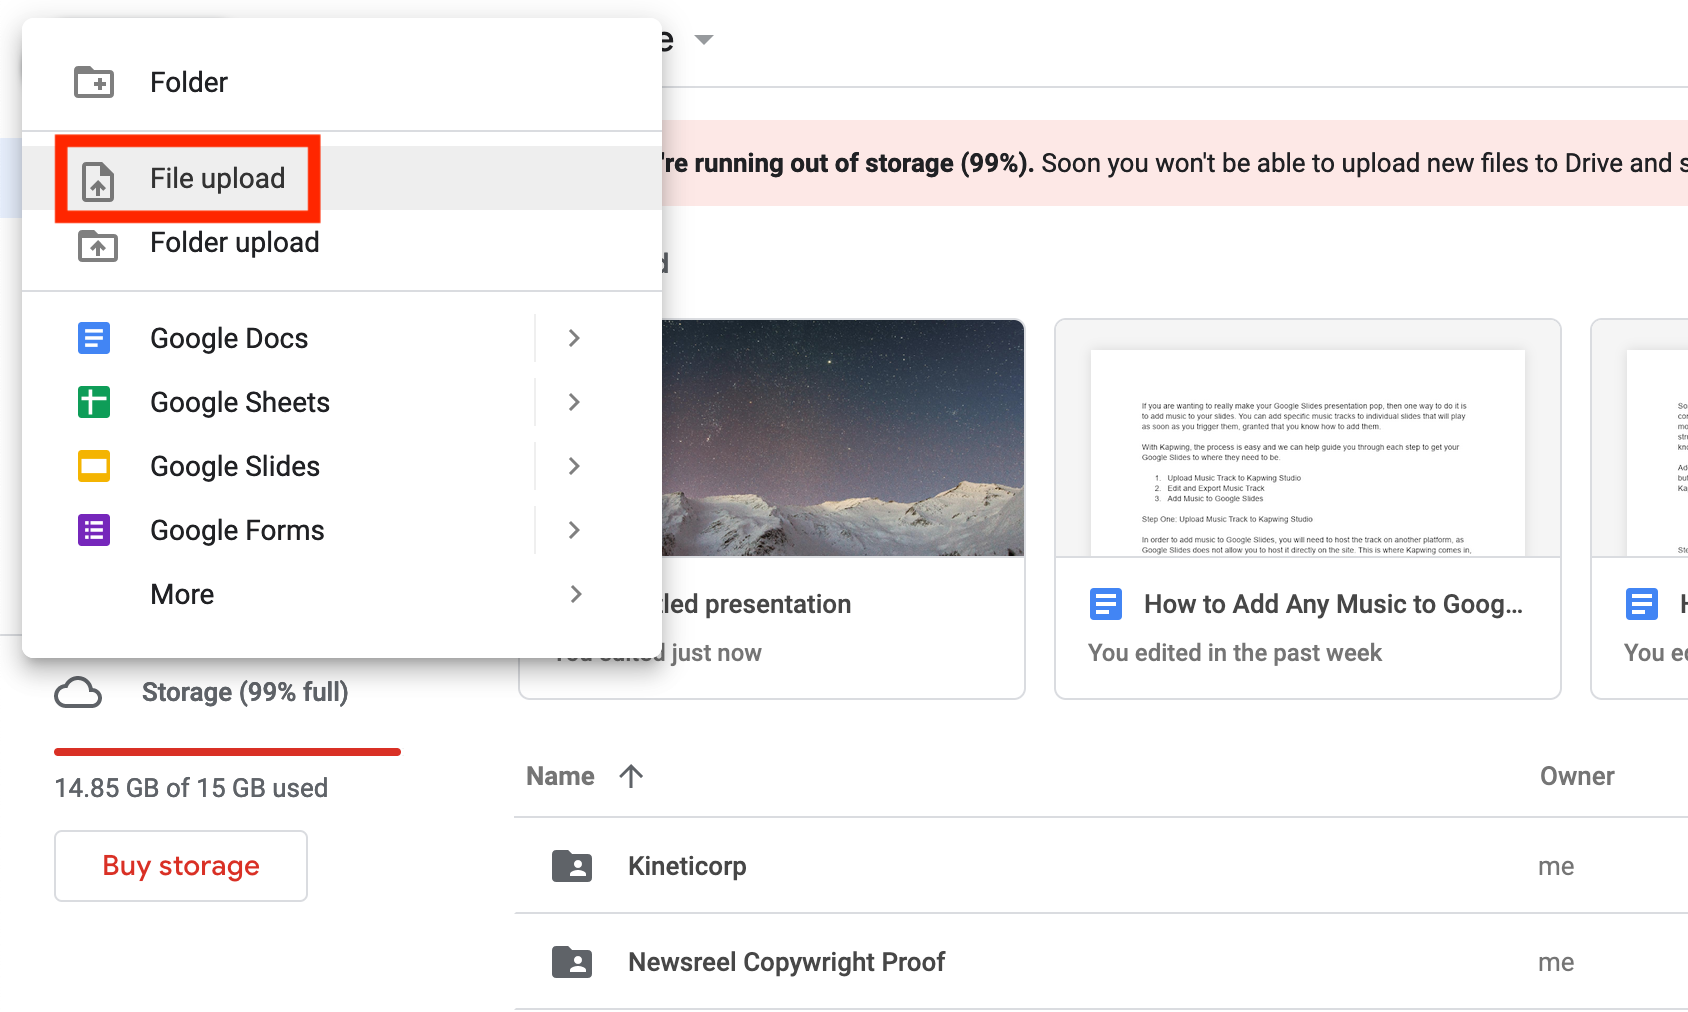Viewport: 1688px width, 1012px height.
Task: Click the red storage usage bar
Action: click(x=227, y=751)
